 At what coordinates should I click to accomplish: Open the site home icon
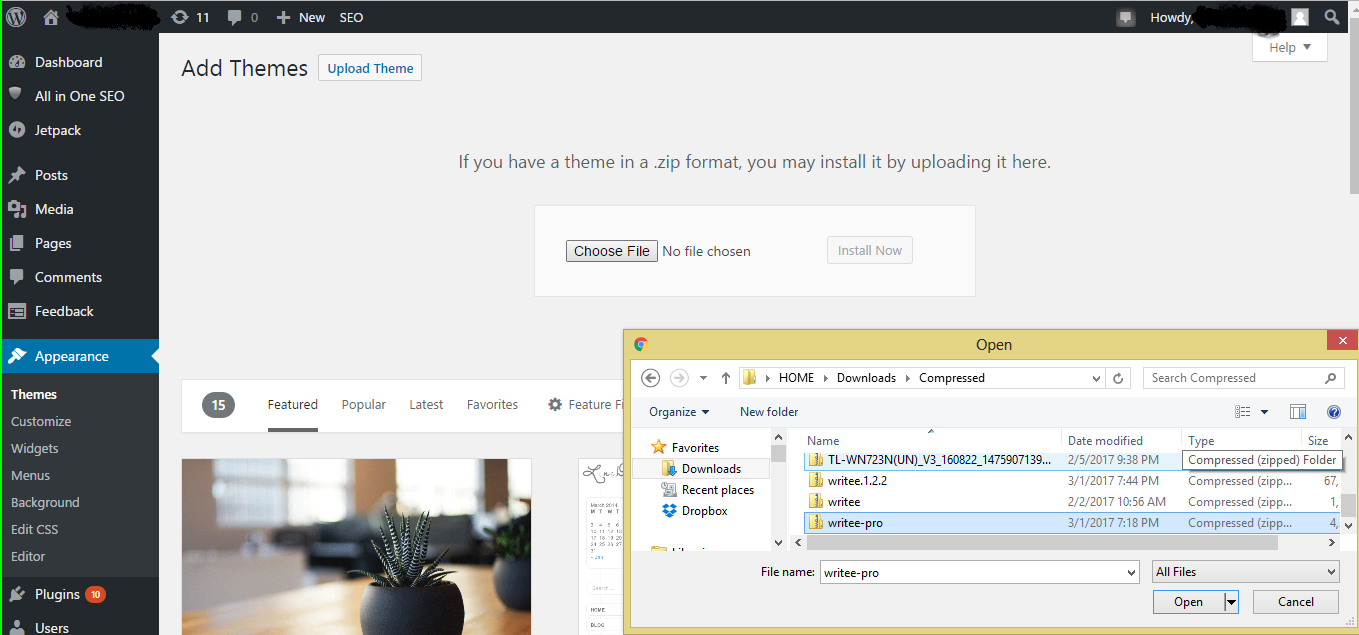pos(51,17)
